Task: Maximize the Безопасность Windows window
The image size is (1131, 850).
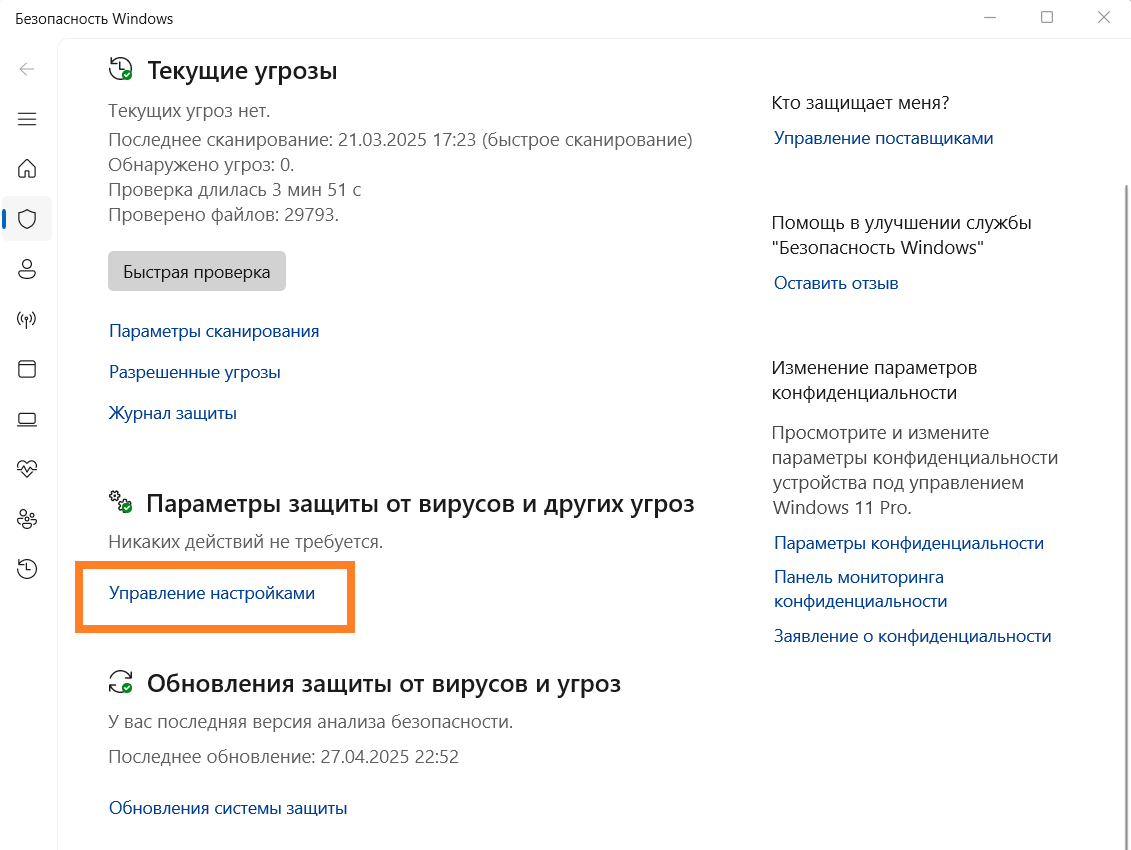Action: pos(1047,17)
